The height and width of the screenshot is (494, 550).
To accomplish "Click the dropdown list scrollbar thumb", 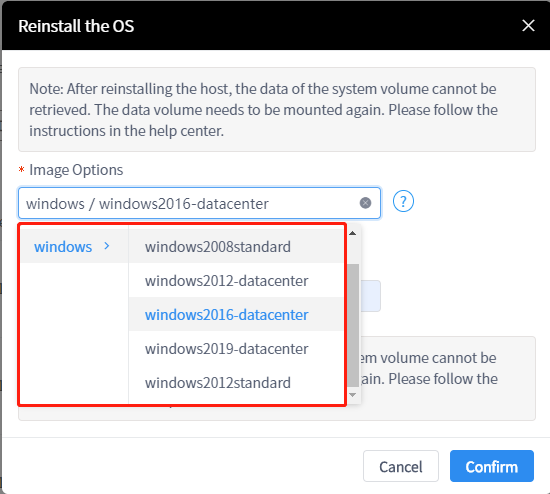I will (353, 325).
